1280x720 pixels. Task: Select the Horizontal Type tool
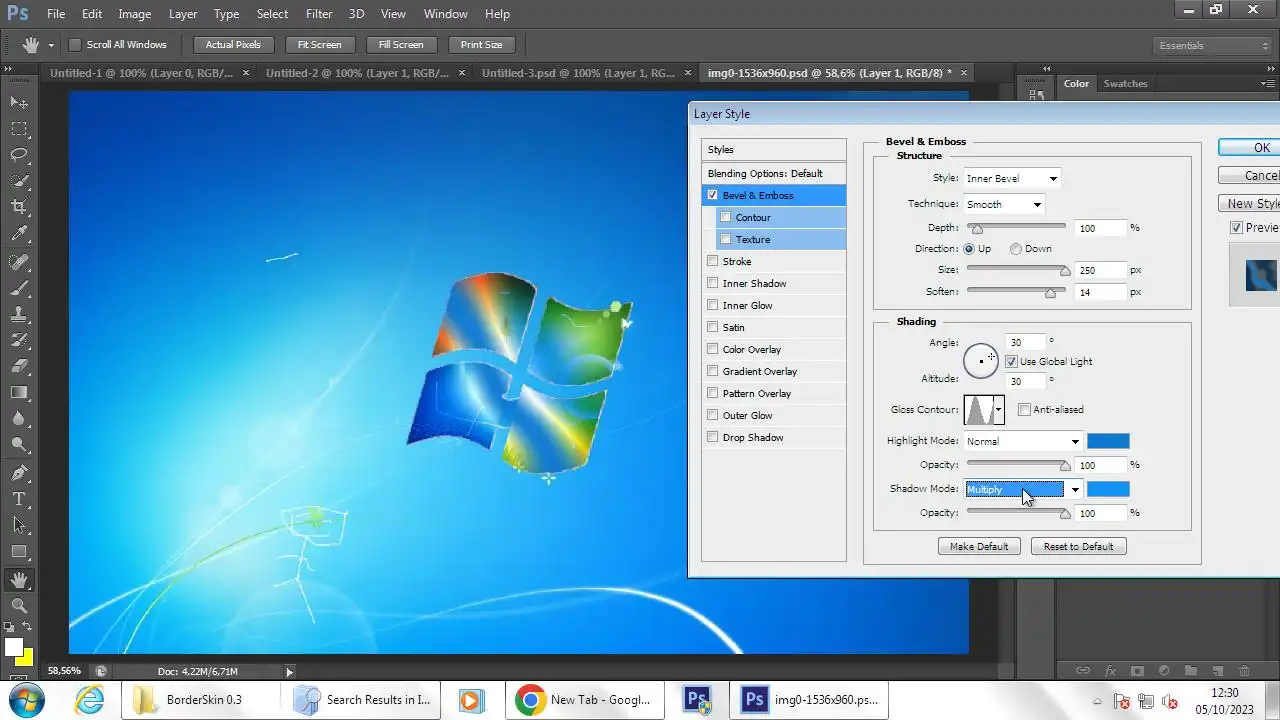click(19, 499)
